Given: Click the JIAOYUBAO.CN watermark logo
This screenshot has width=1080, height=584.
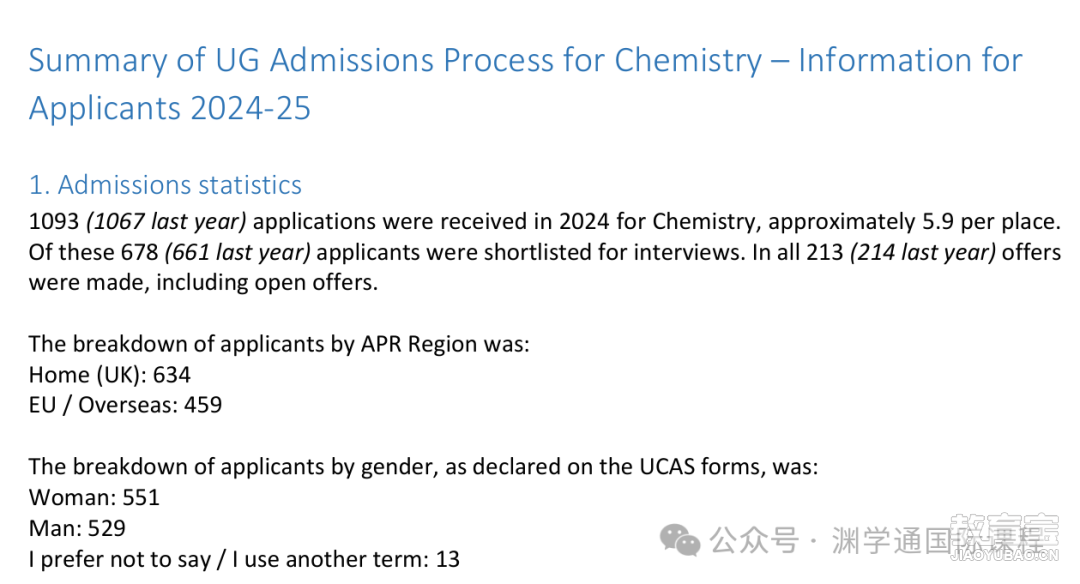Looking at the screenshot, I should [x=1004, y=538].
